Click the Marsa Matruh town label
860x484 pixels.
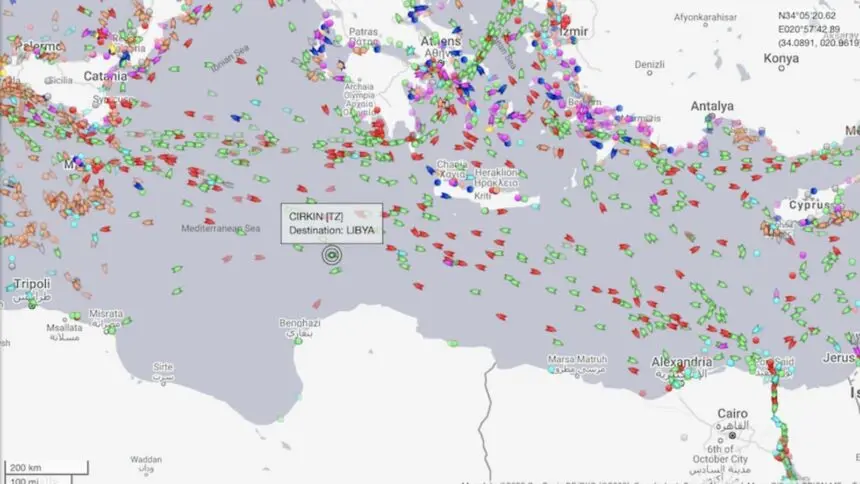pos(578,359)
